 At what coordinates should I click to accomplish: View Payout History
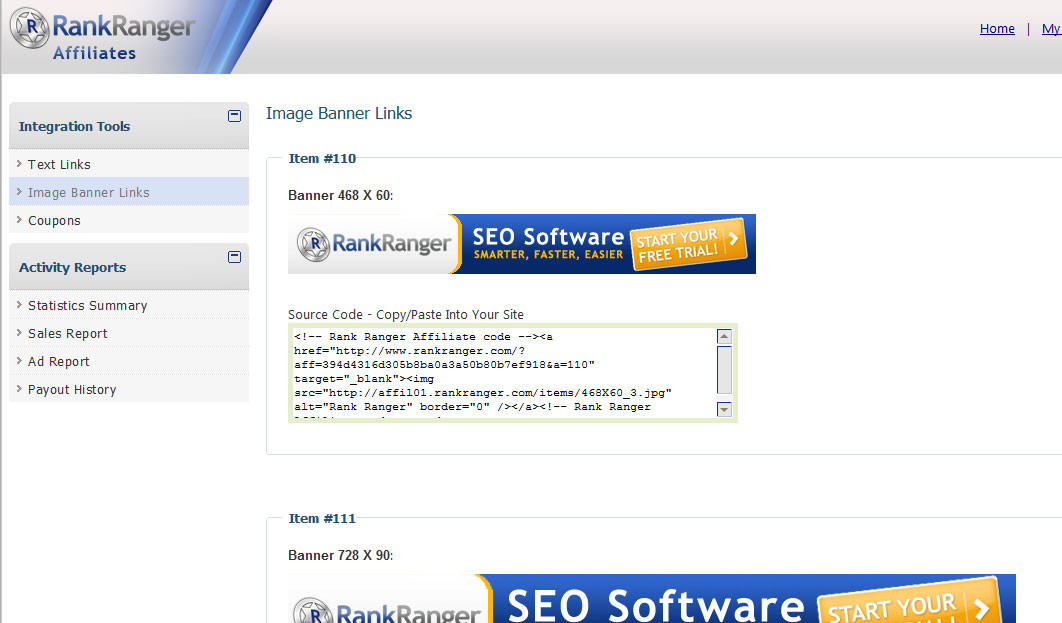click(72, 389)
